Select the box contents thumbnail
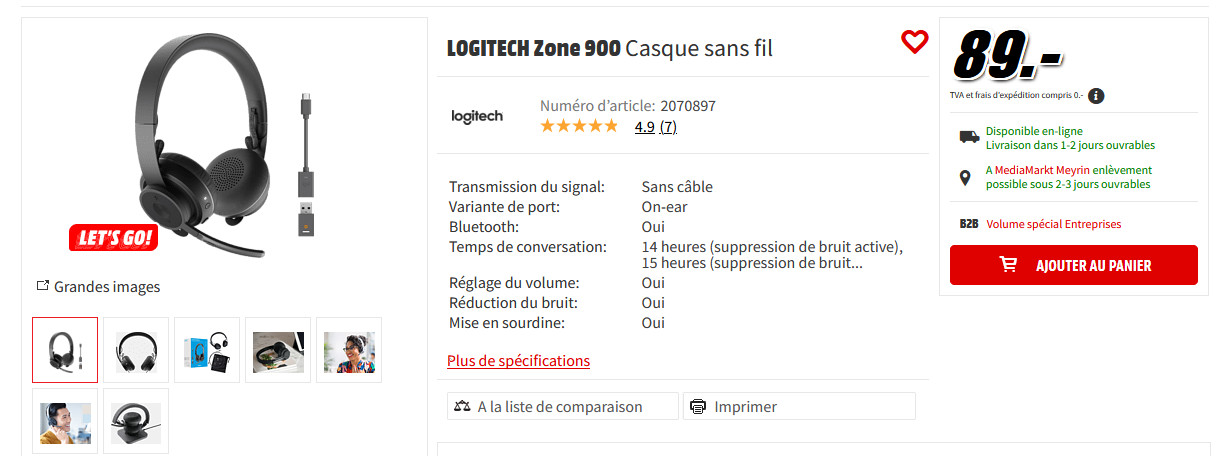 [207, 350]
